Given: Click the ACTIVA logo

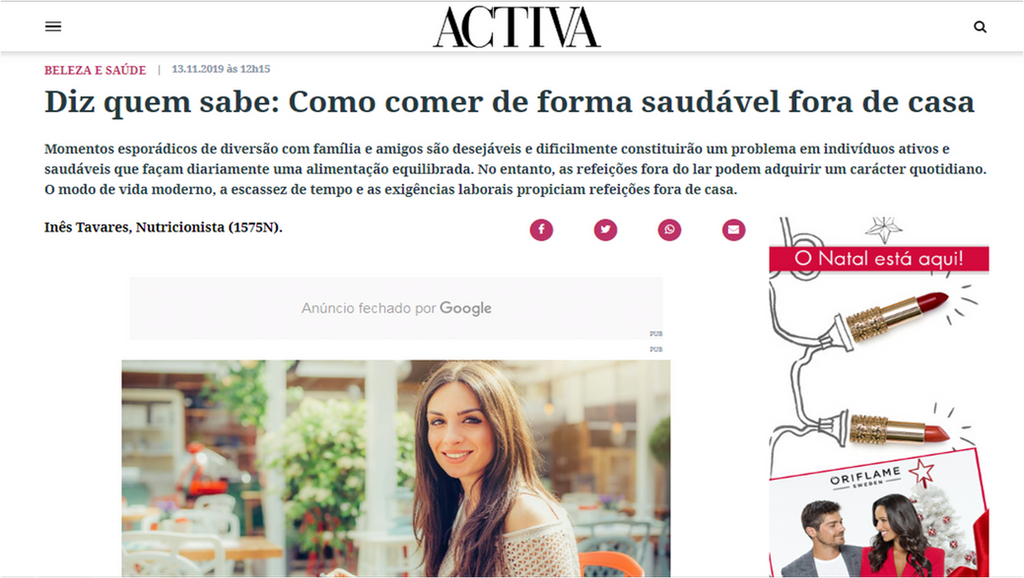Looking at the screenshot, I should [517, 27].
